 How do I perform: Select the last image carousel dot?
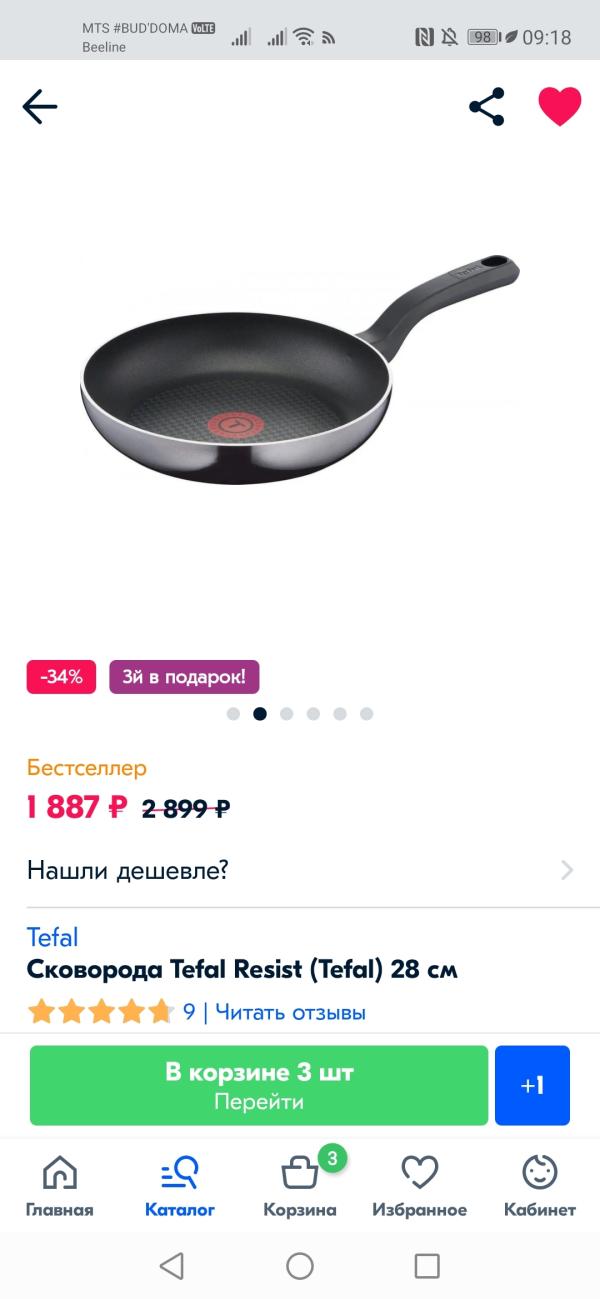click(x=367, y=714)
